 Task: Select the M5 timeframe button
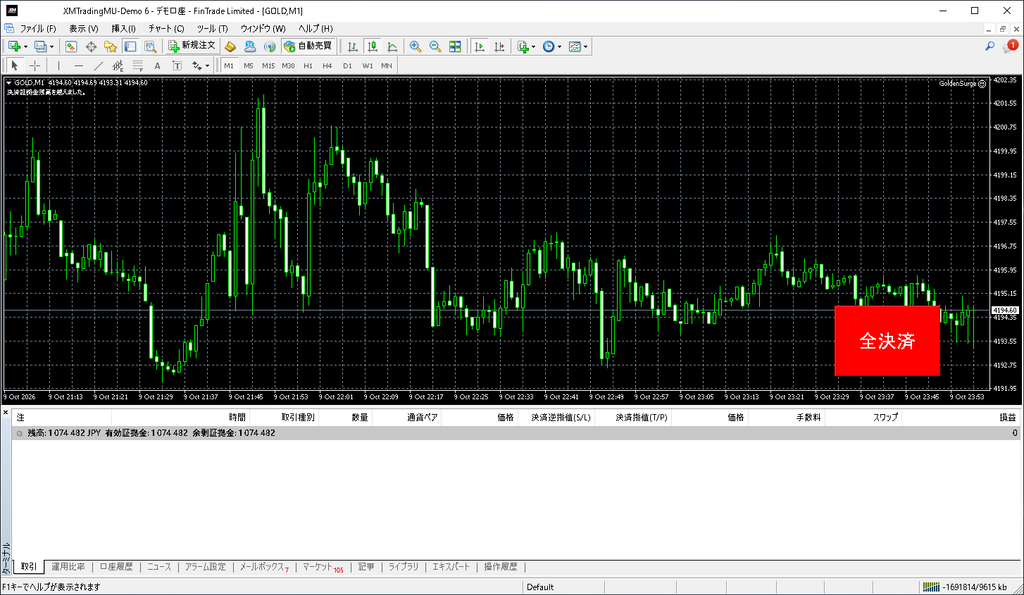tap(248, 65)
